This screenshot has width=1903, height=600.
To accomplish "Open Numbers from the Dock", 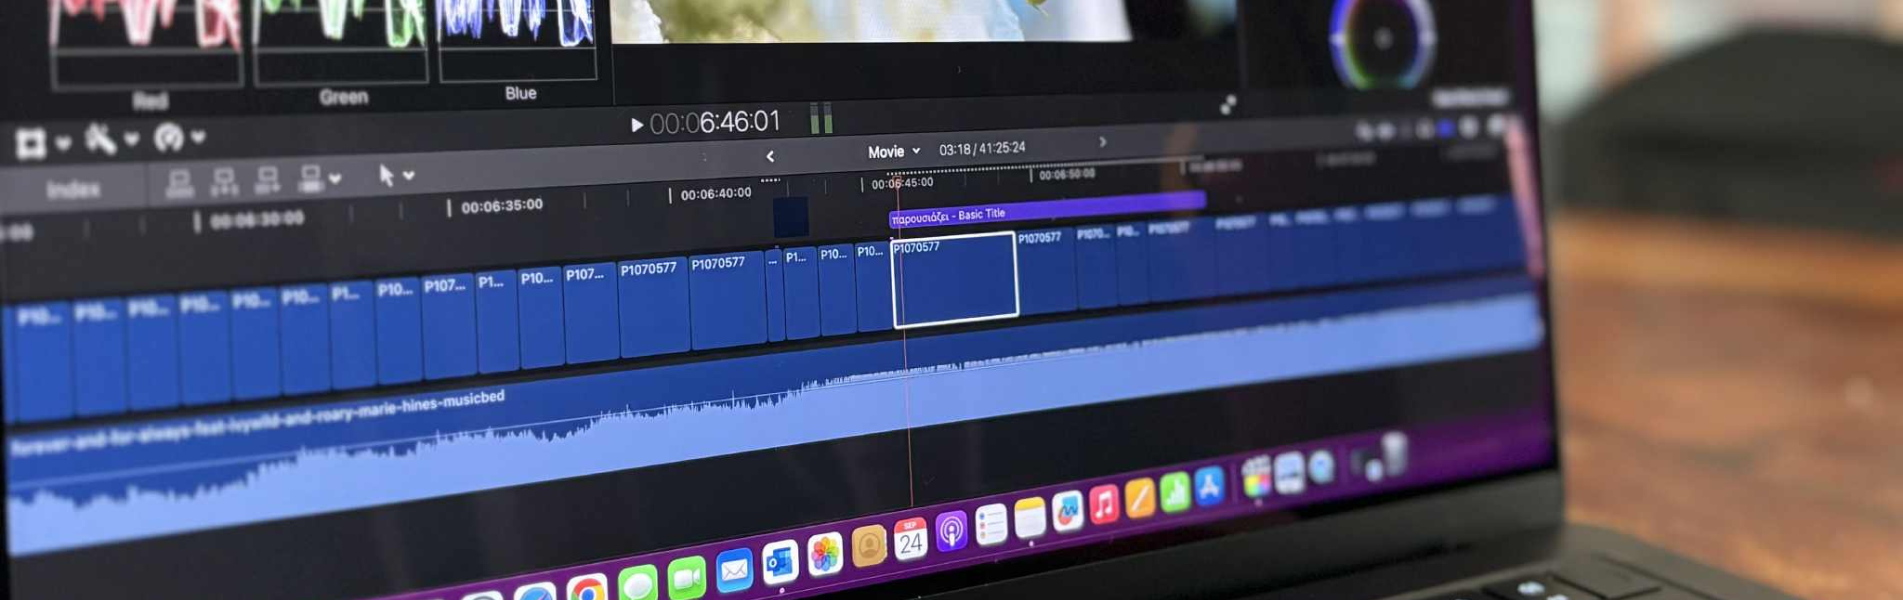I will point(1175,492).
